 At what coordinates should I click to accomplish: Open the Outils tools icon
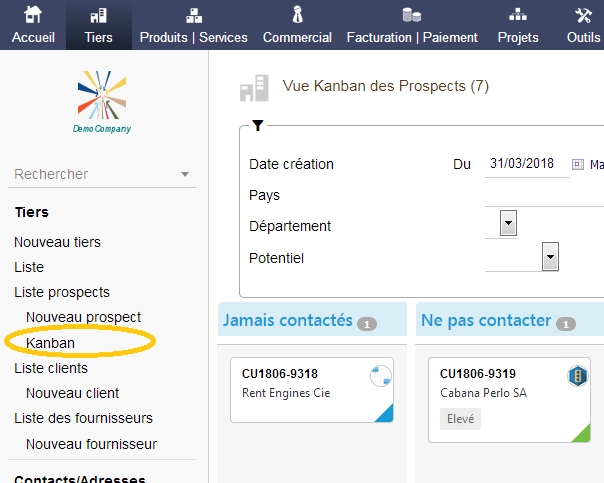point(584,15)
